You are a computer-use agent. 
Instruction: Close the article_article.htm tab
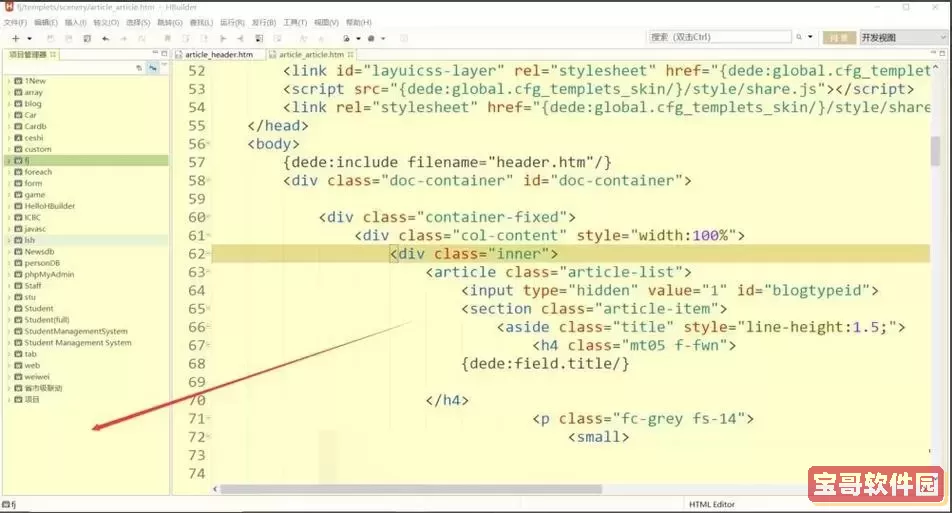pyautogui.click(x=350, y=55)
